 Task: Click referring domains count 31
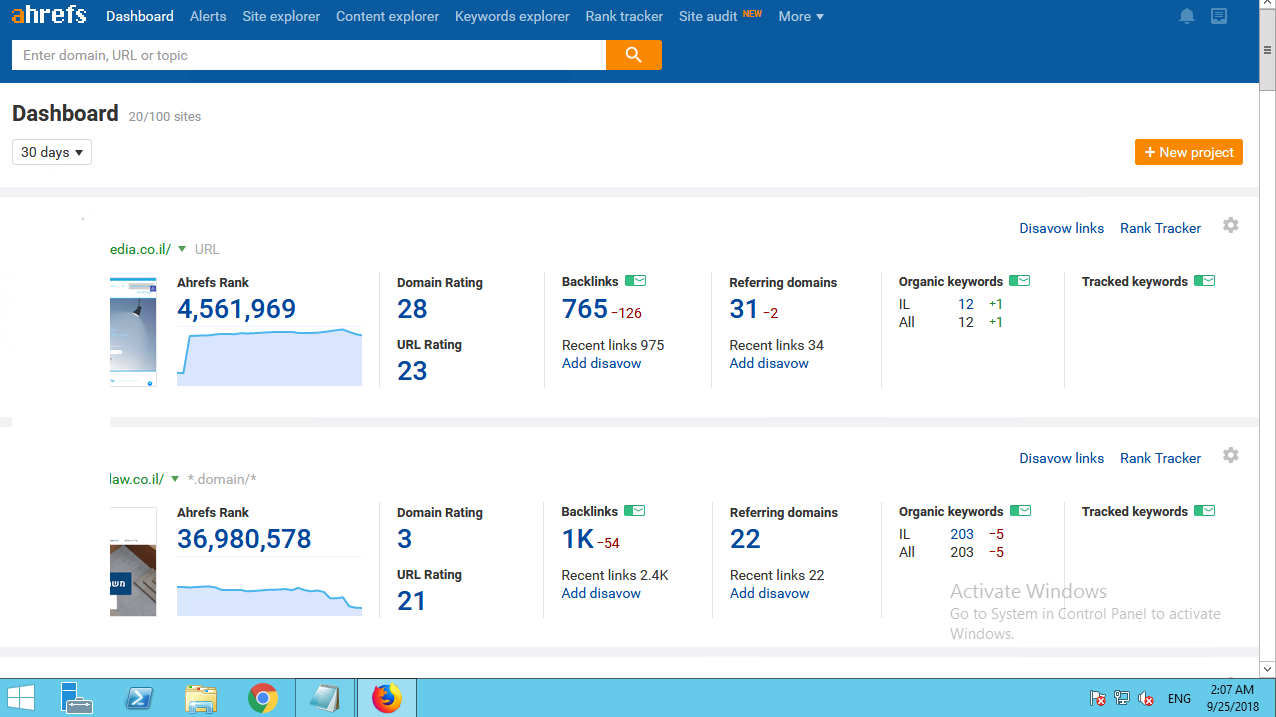[744, 309]
